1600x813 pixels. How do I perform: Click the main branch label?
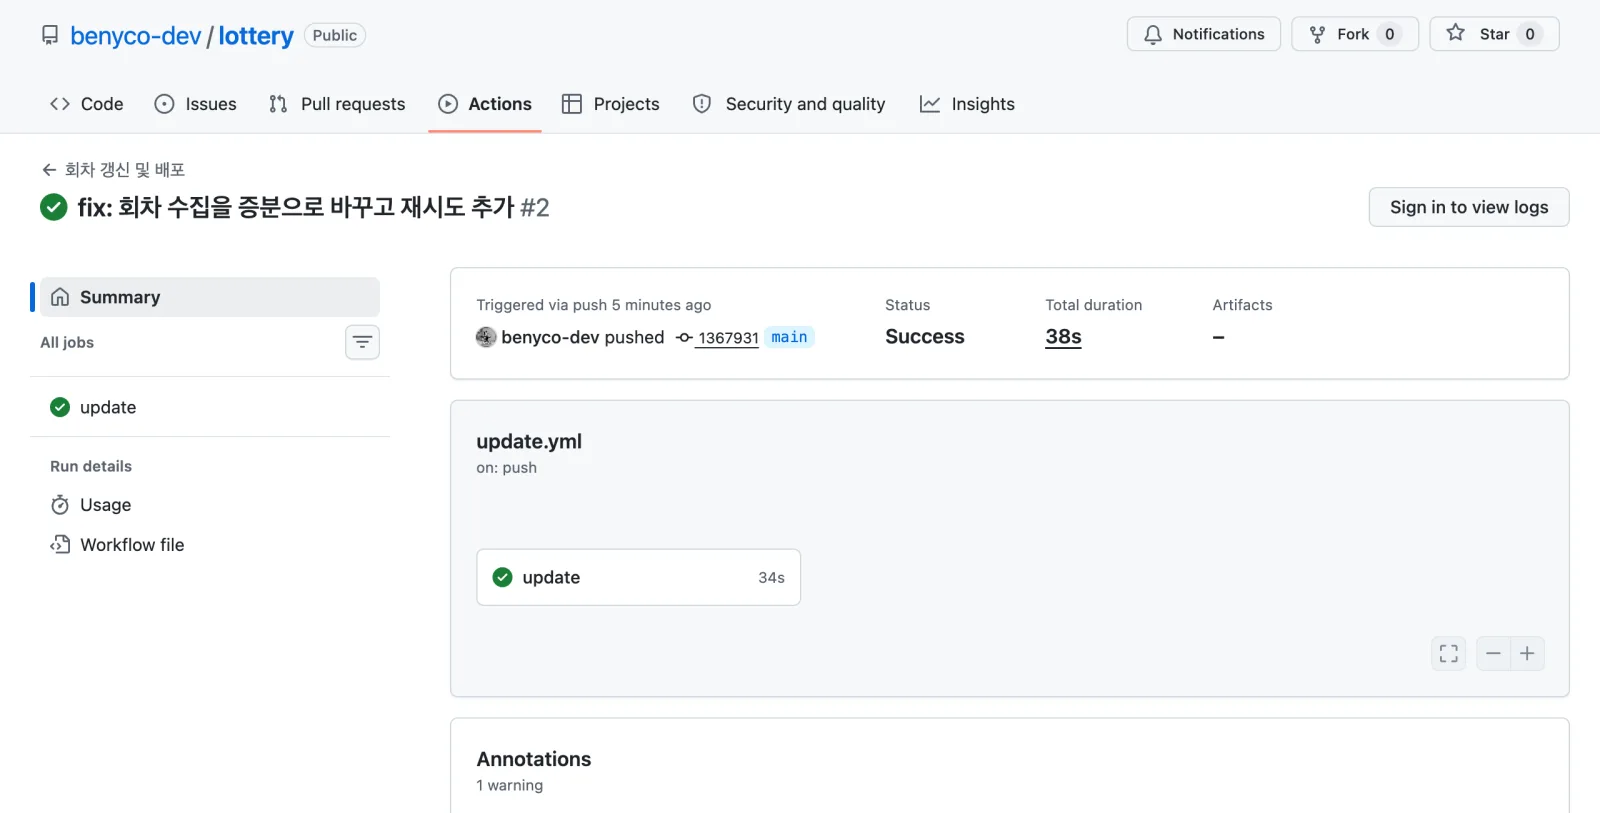[x=790, y=337]
